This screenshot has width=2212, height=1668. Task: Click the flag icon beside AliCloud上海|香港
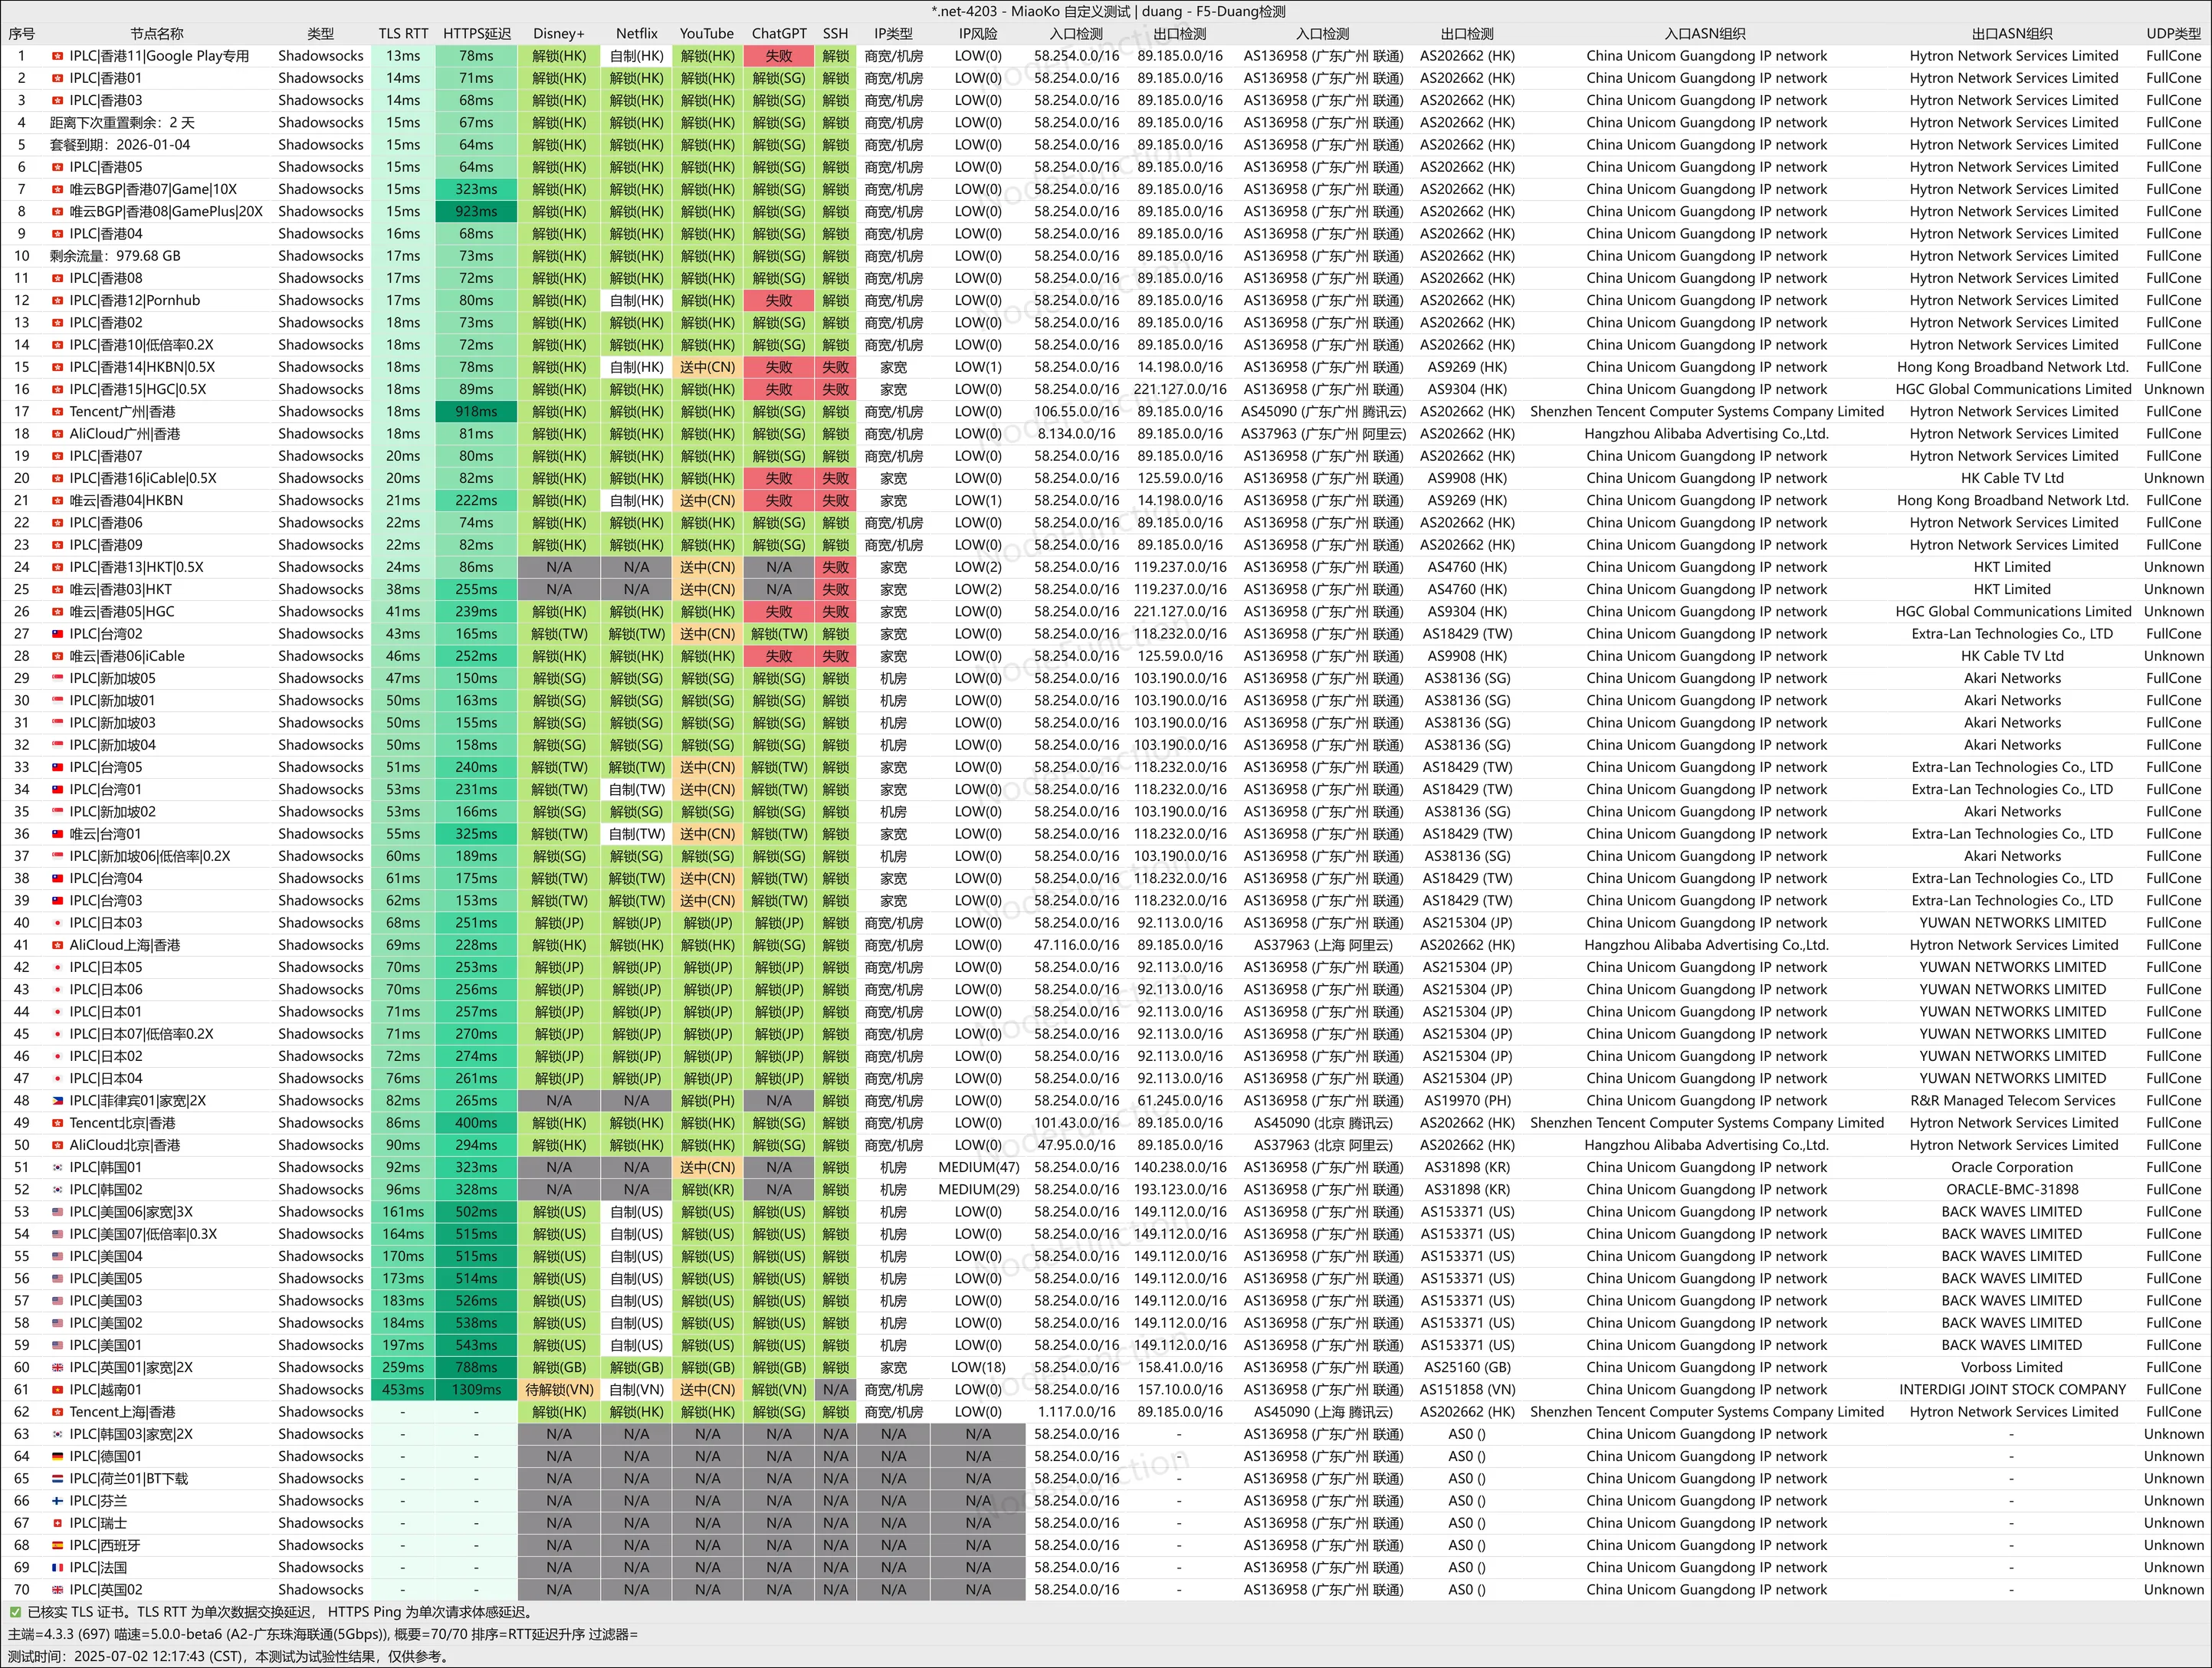tap(57, 945)
